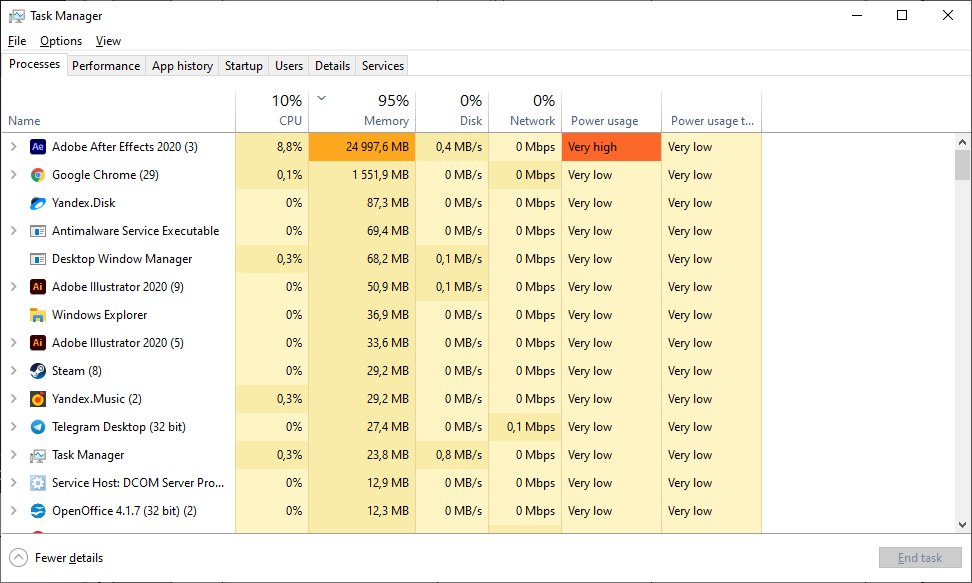Click the Yandex.Disk process icon

[x=38, y=203]
